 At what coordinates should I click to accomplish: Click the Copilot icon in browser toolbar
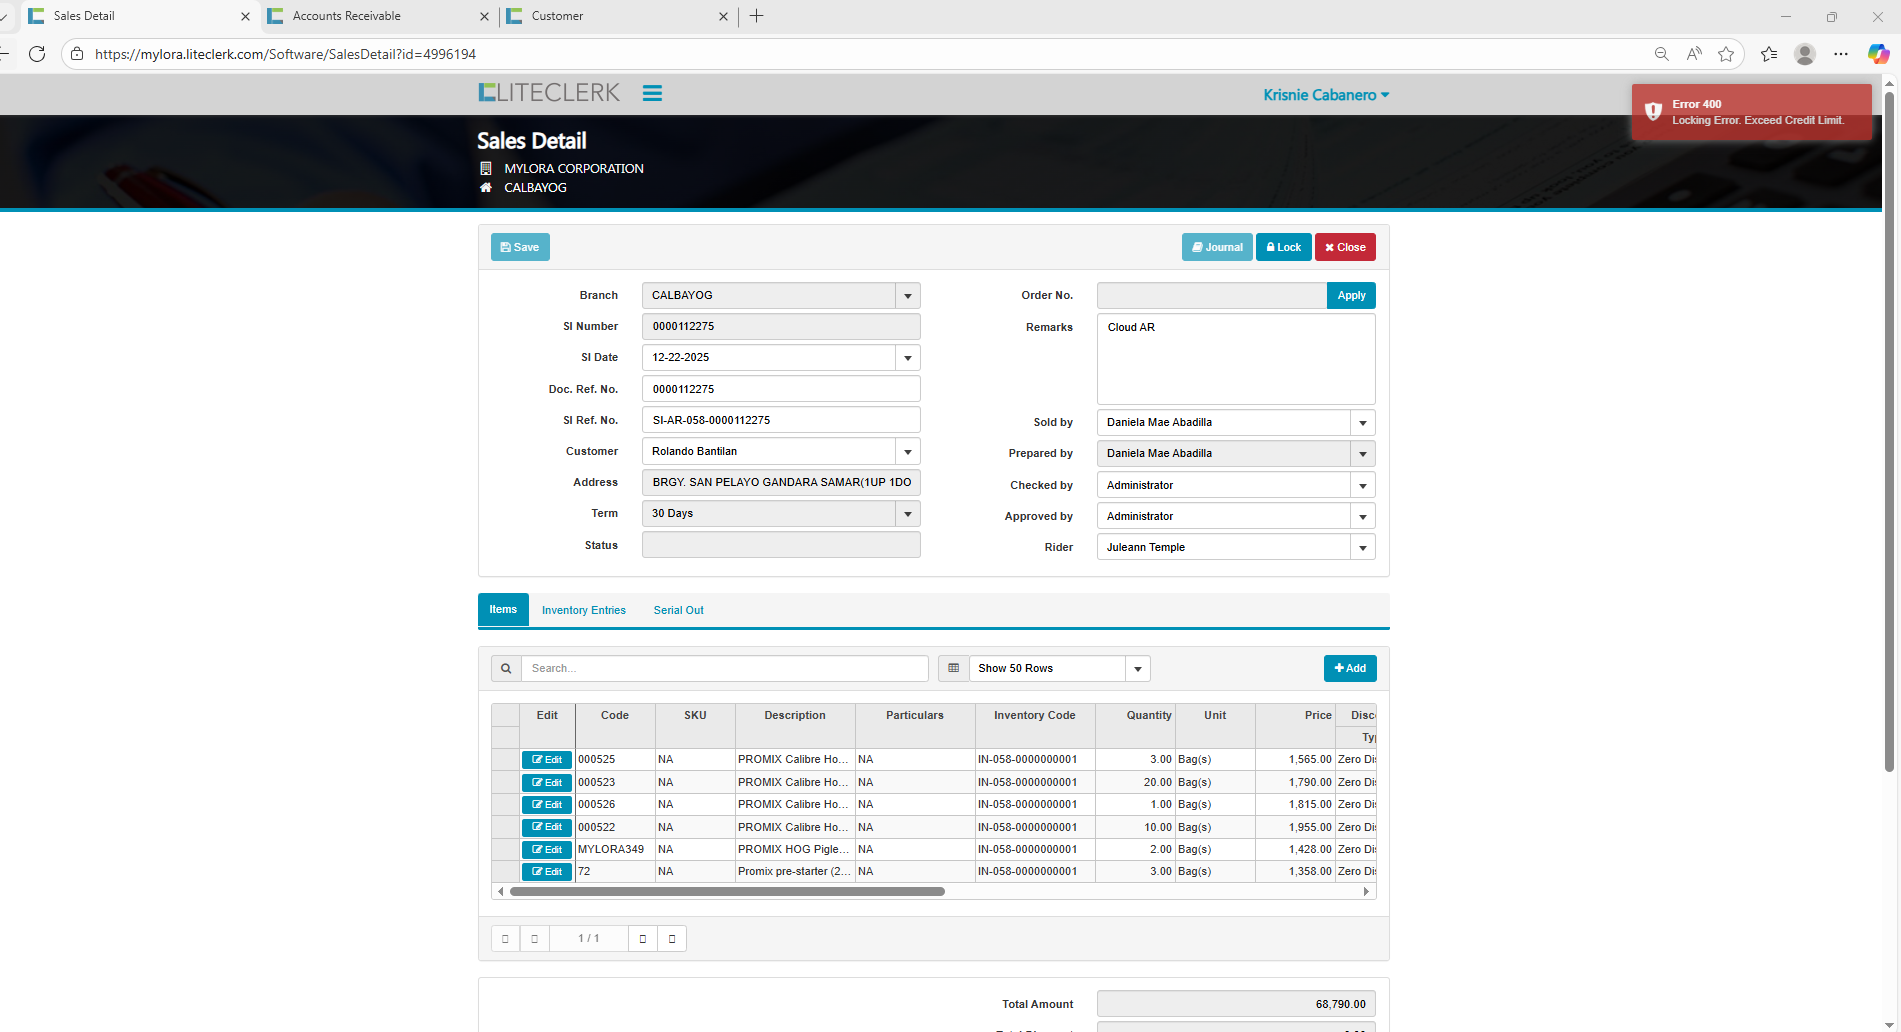point(1878,54)
